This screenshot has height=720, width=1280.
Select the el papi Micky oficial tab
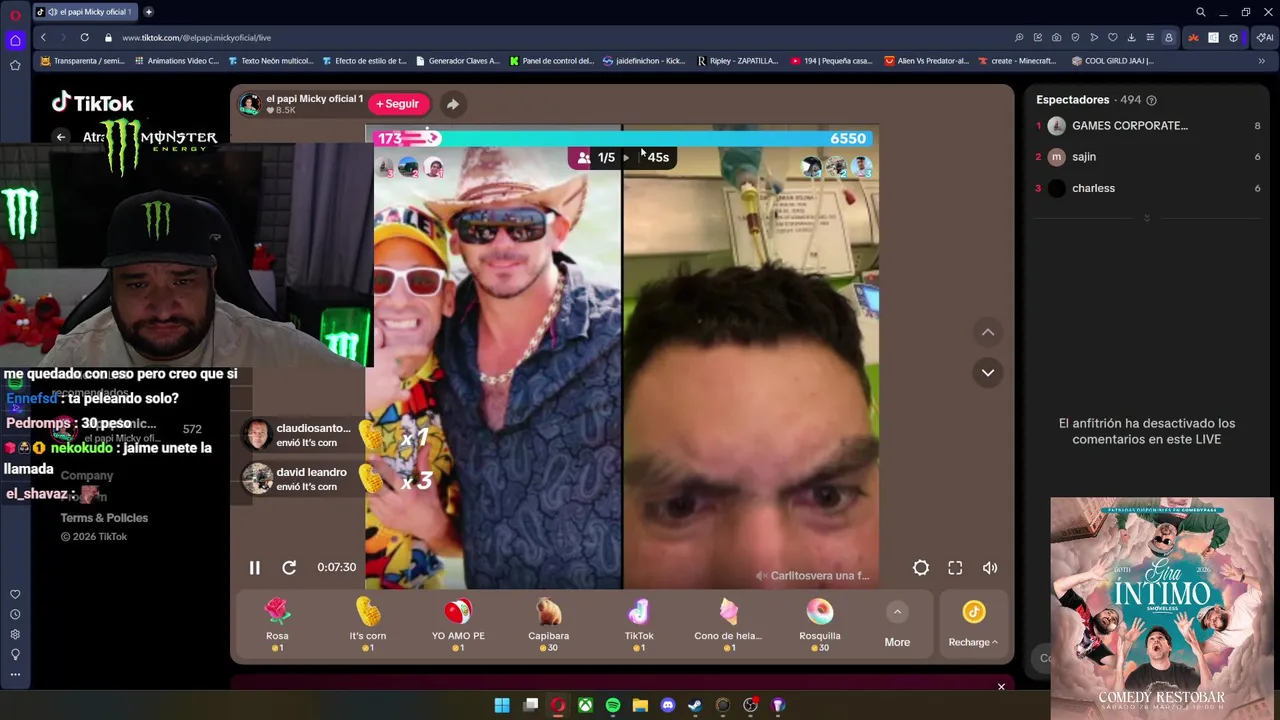coord(87,12)
